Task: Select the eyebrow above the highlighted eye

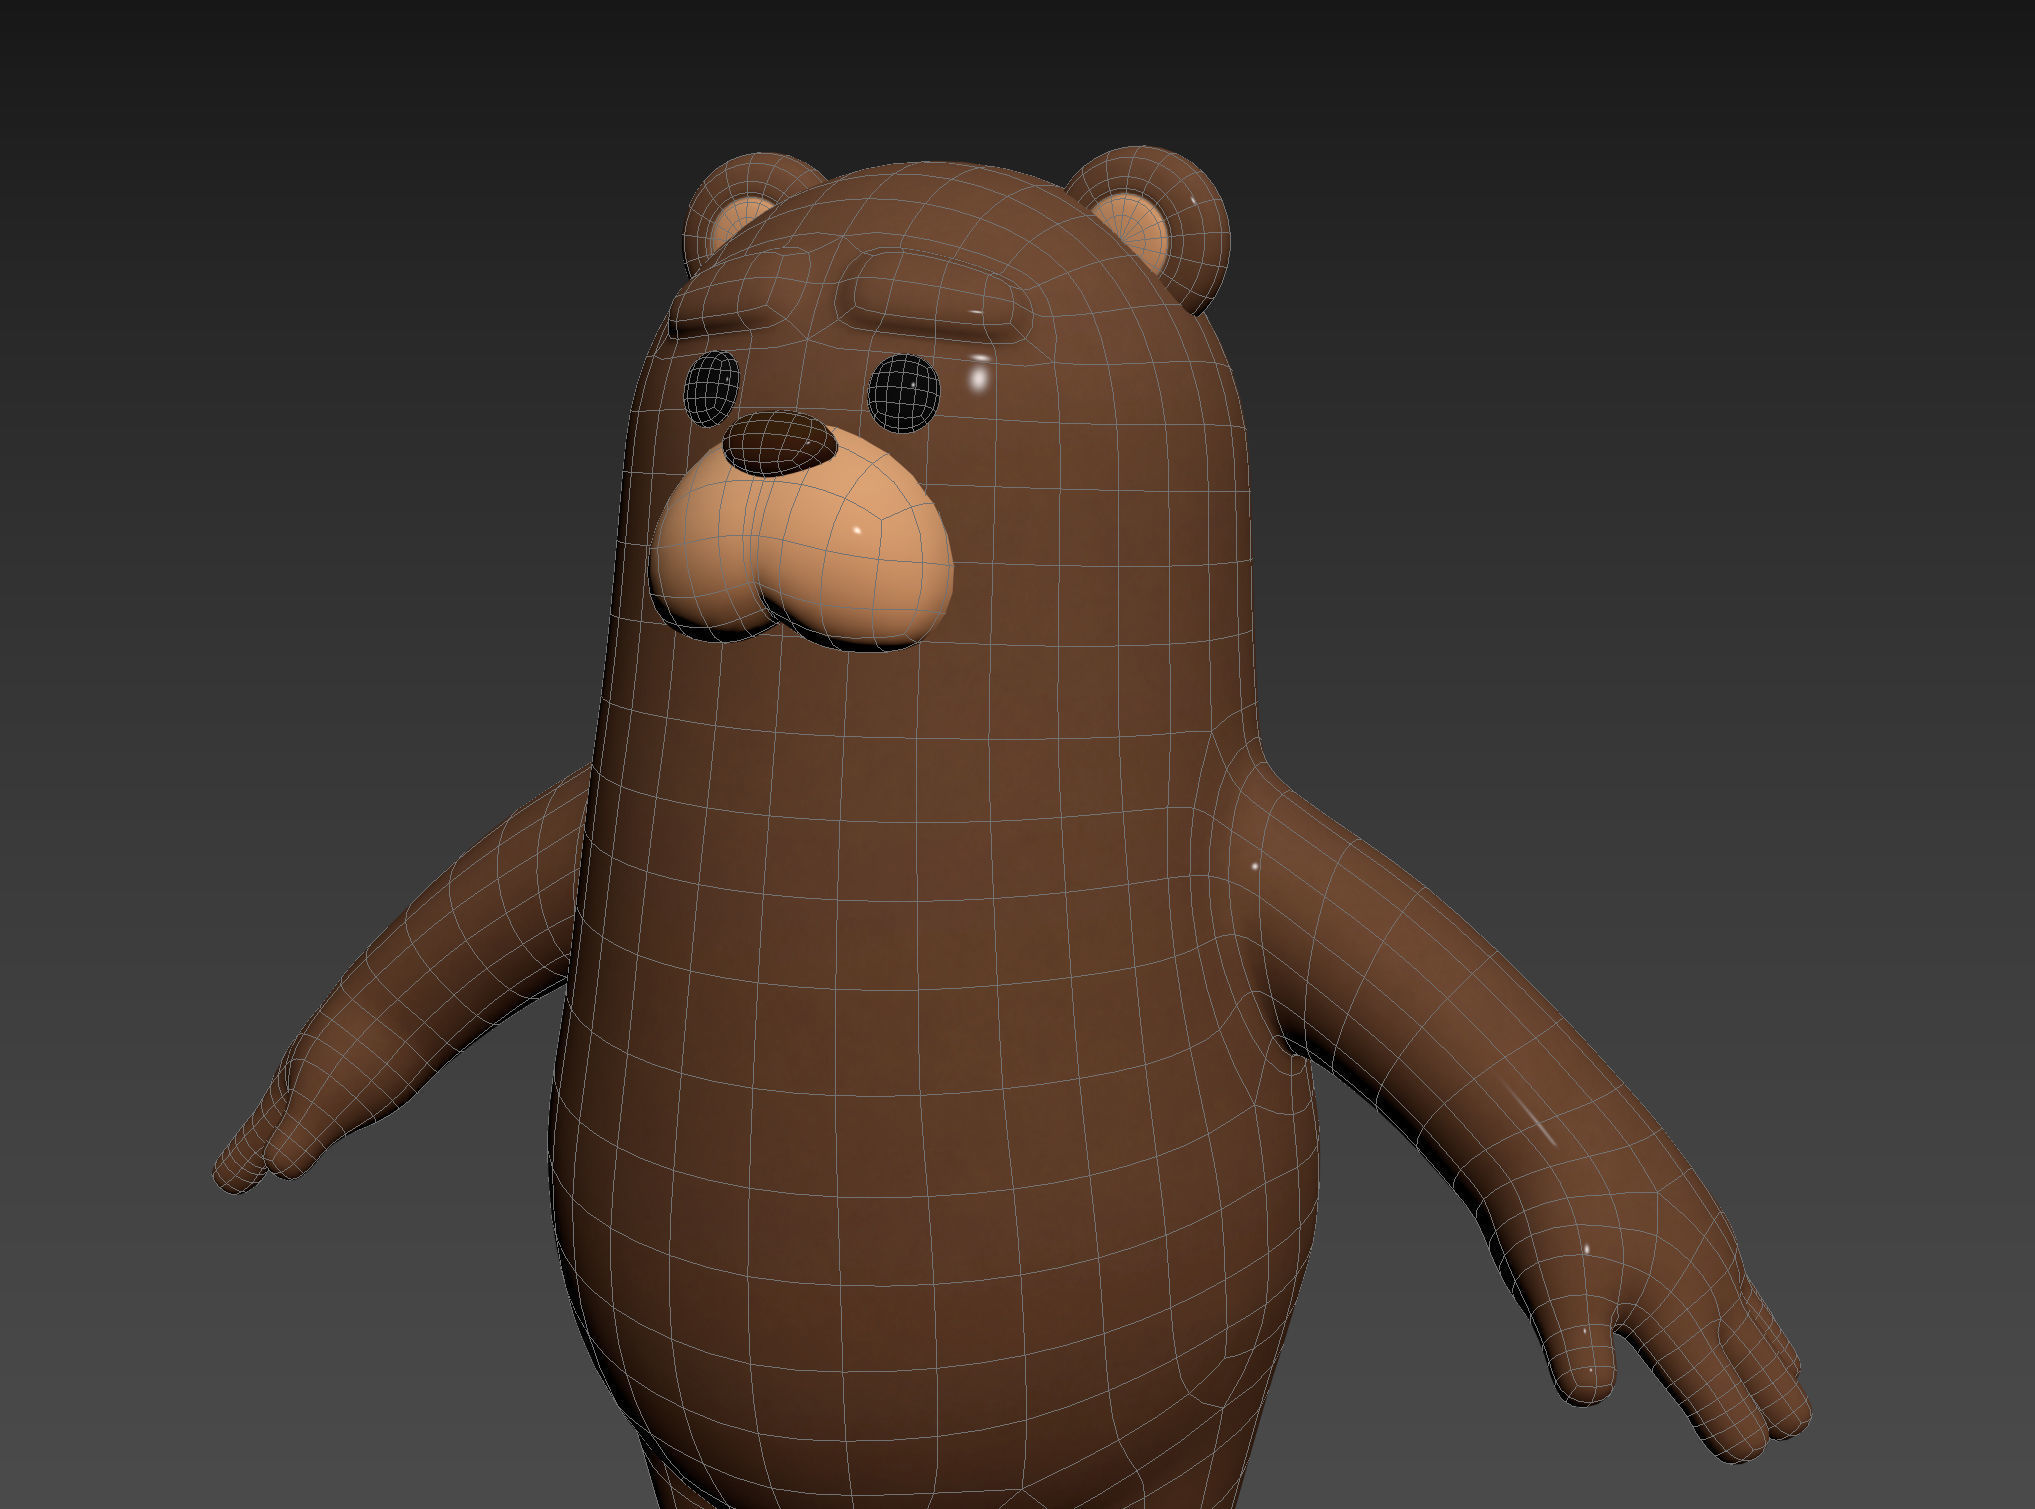Action: pyautogui.click(x=935, y=296)
